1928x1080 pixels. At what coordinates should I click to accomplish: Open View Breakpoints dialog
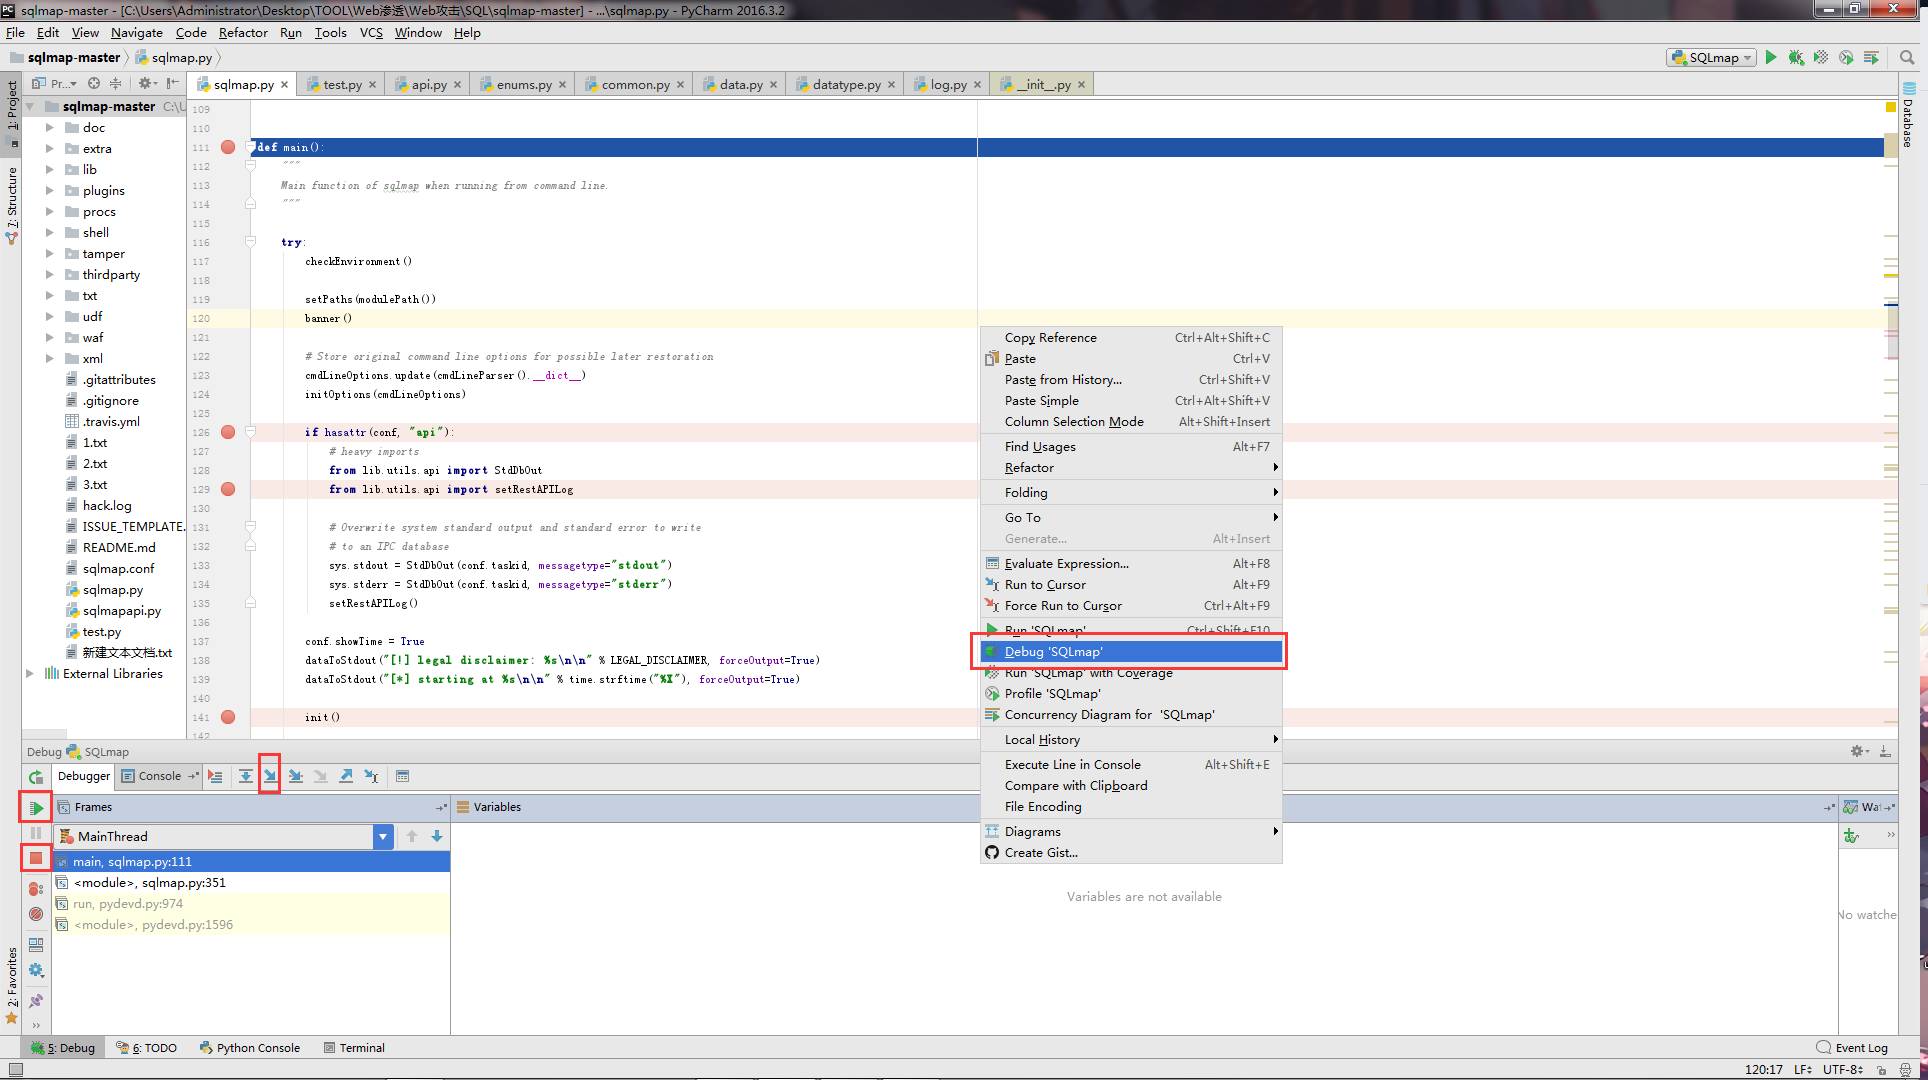click(x=36, y=889)
